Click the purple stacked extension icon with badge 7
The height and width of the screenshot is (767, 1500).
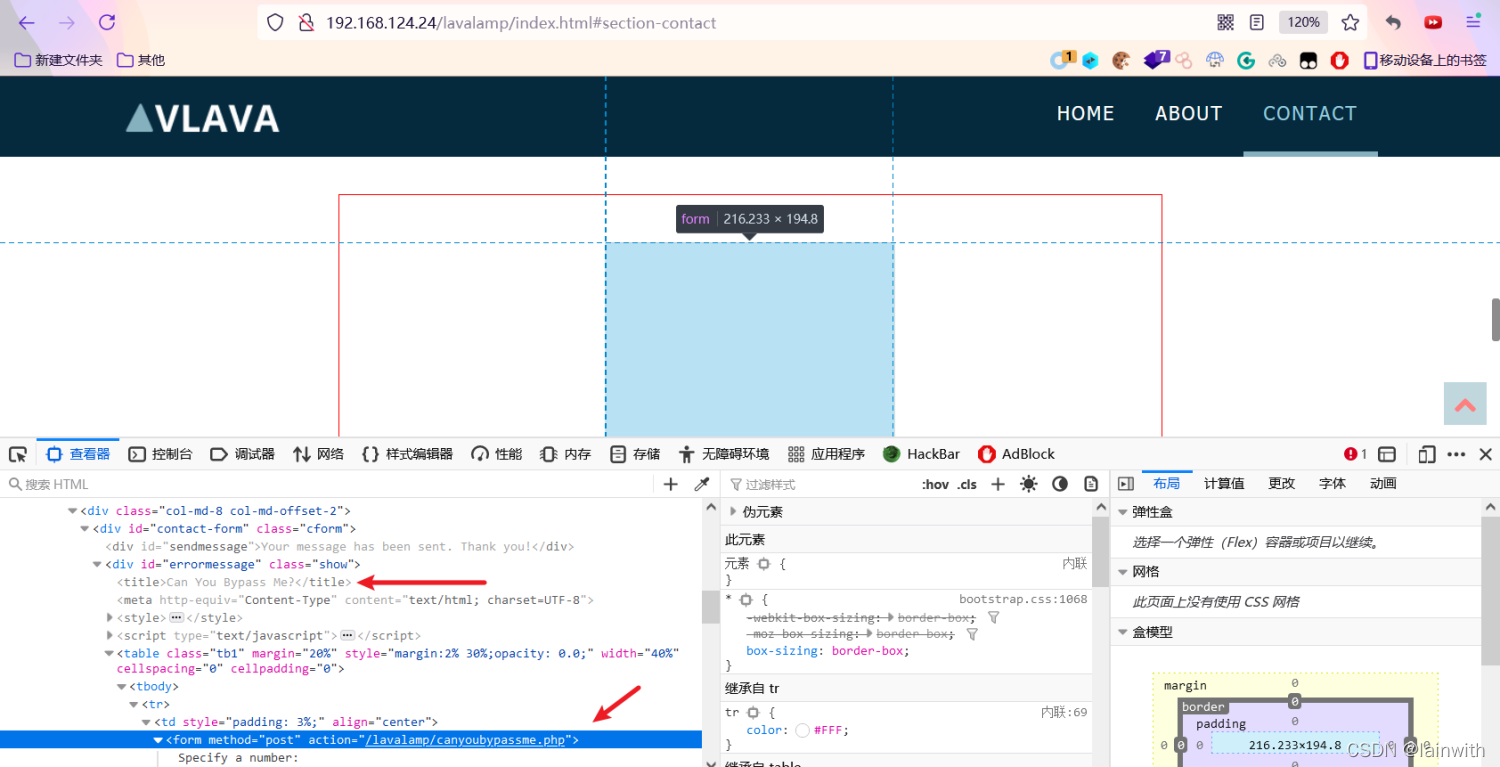point(1156,60)
